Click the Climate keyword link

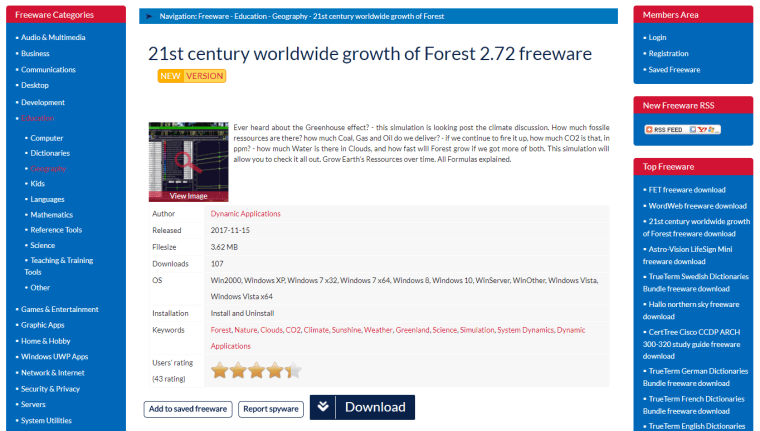[316, 330]
